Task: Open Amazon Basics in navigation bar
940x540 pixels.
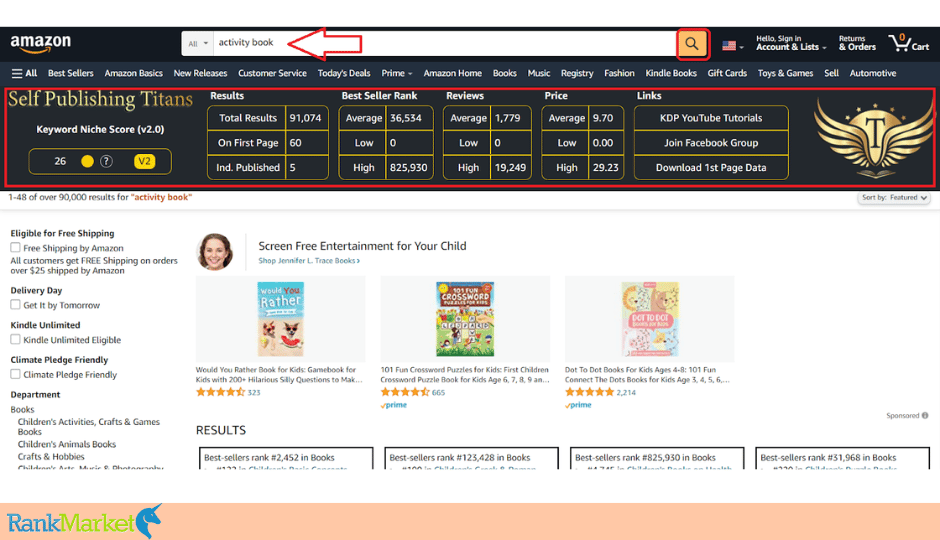Action: tap(134, 73)
